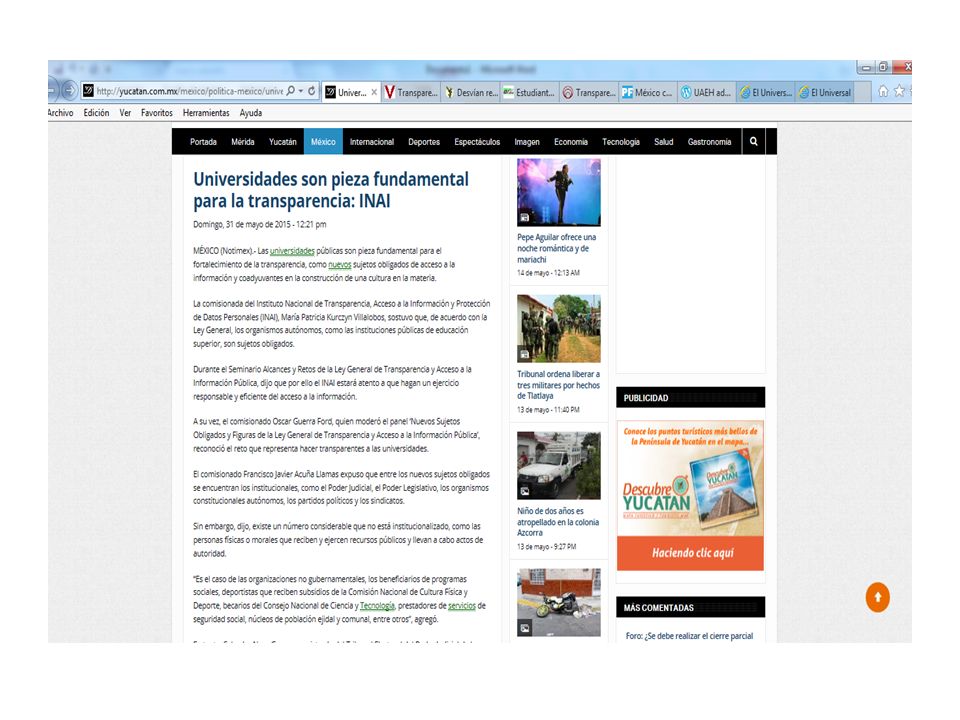Viewport: 960px width, 720px height.
Task: Click the gallery icon on the soldiers photo
Action: point(525,354)
